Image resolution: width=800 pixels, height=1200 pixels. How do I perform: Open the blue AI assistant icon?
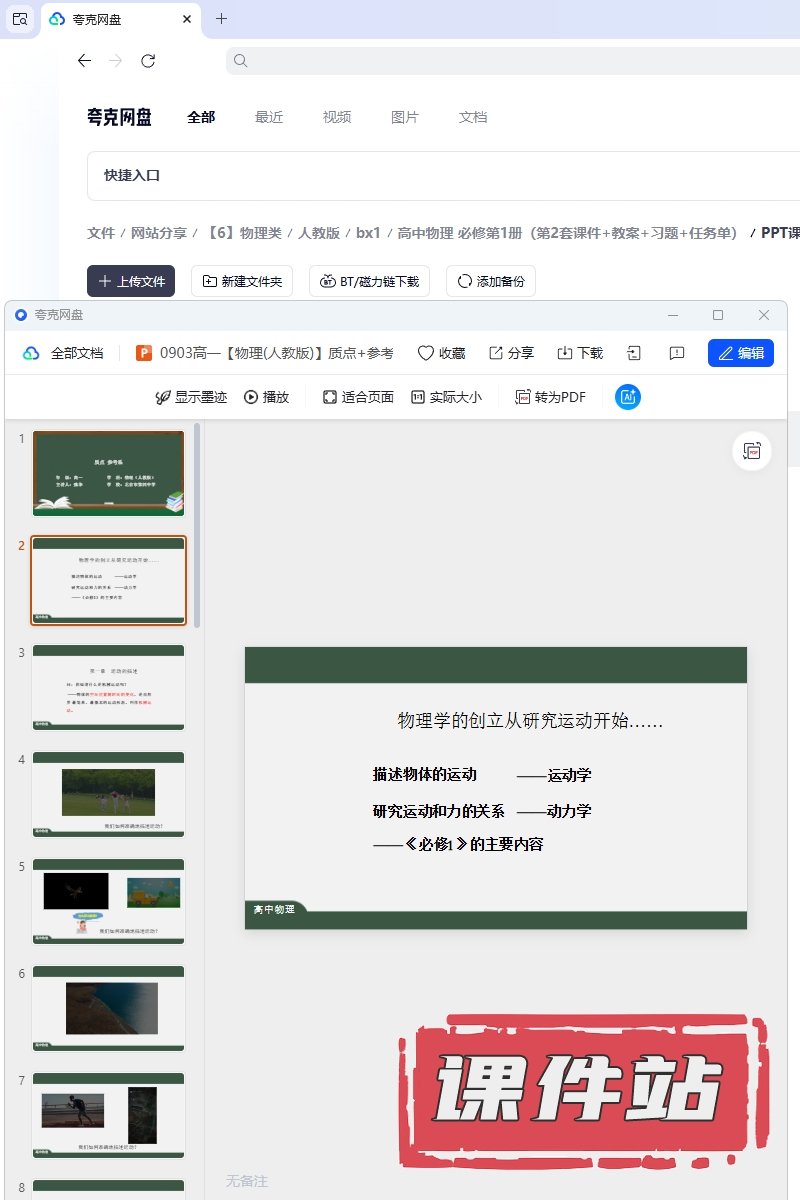coord(628,397)
